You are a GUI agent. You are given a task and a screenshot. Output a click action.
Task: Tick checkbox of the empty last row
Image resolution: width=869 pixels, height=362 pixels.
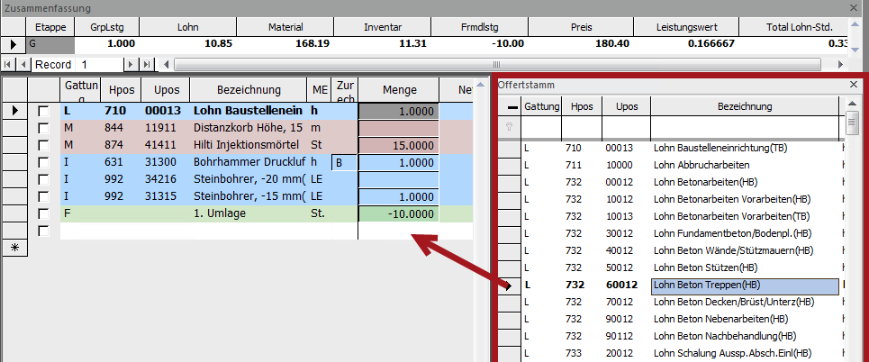coord(43,231)
